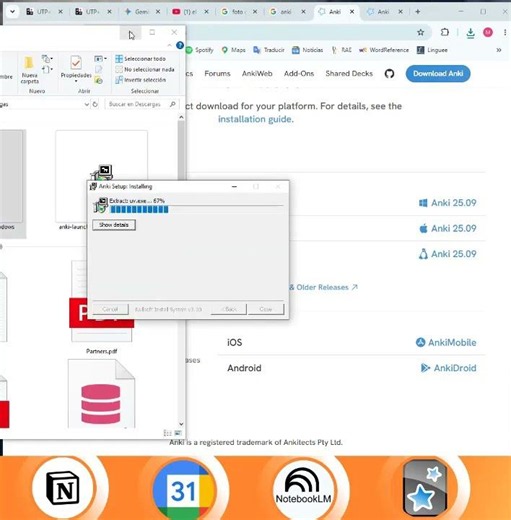Screen dimensions: 511x520
Task: Open the AnkiDroid Android link
Action: 448,368
